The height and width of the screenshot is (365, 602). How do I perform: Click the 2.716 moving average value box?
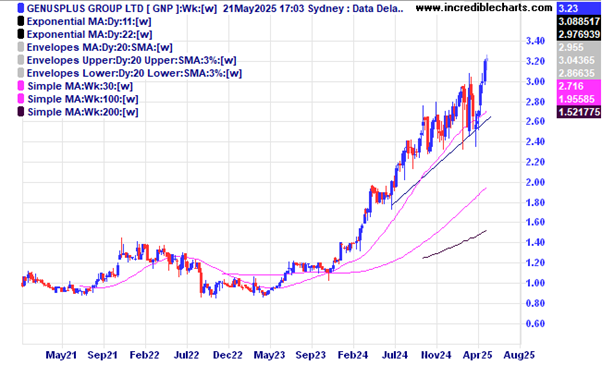coord(579,86)
